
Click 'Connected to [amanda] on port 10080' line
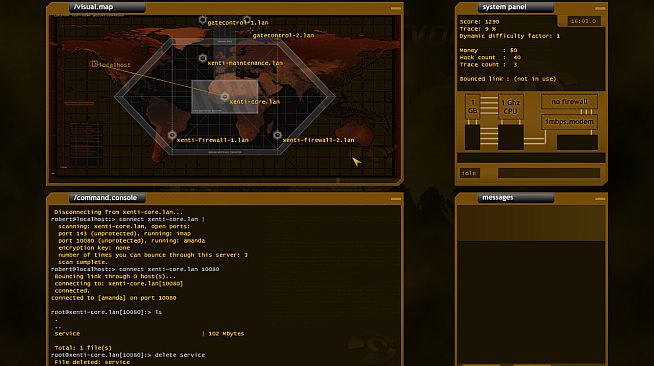(x=113, y=298)
